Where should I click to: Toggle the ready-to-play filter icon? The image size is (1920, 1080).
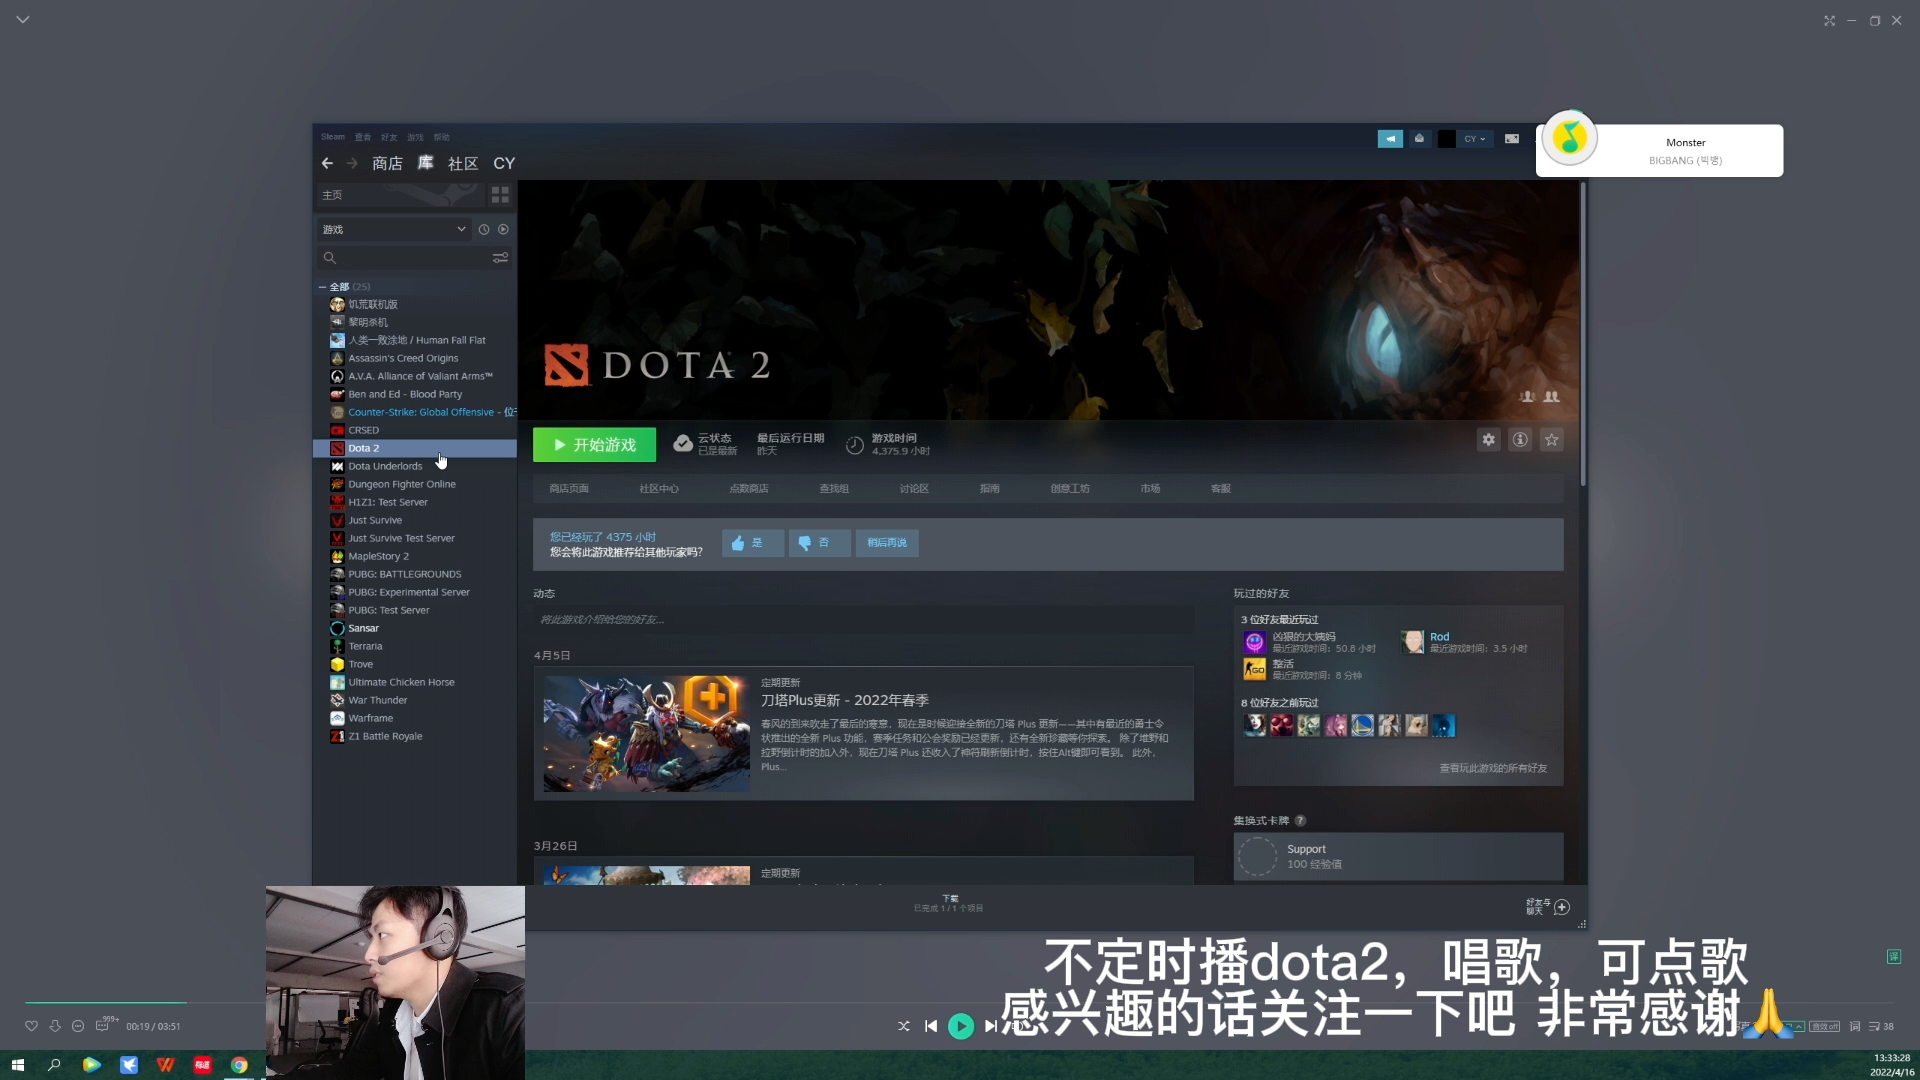pyautogui.click(x=503, y=229)
